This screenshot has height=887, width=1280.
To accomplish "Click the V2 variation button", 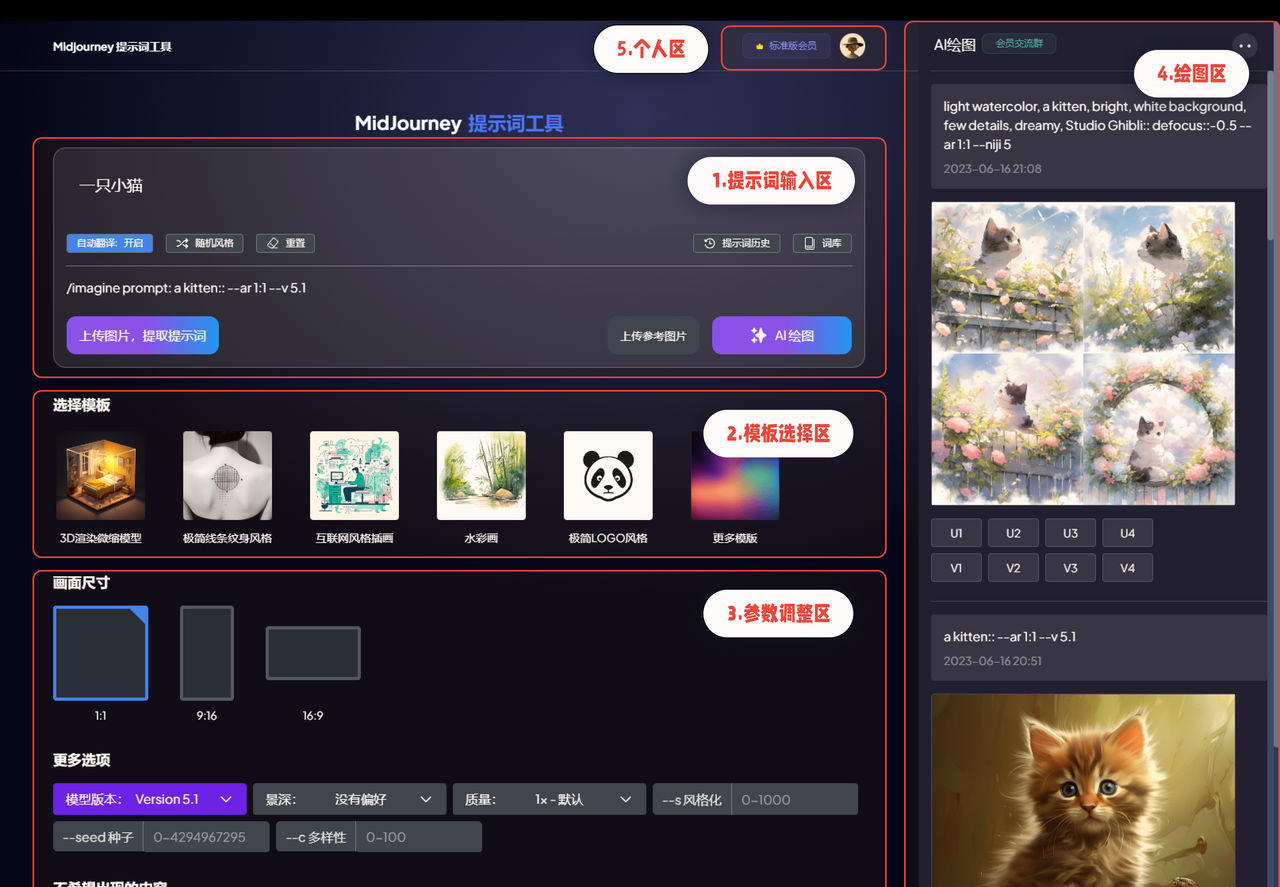I will click(1013, 568).
